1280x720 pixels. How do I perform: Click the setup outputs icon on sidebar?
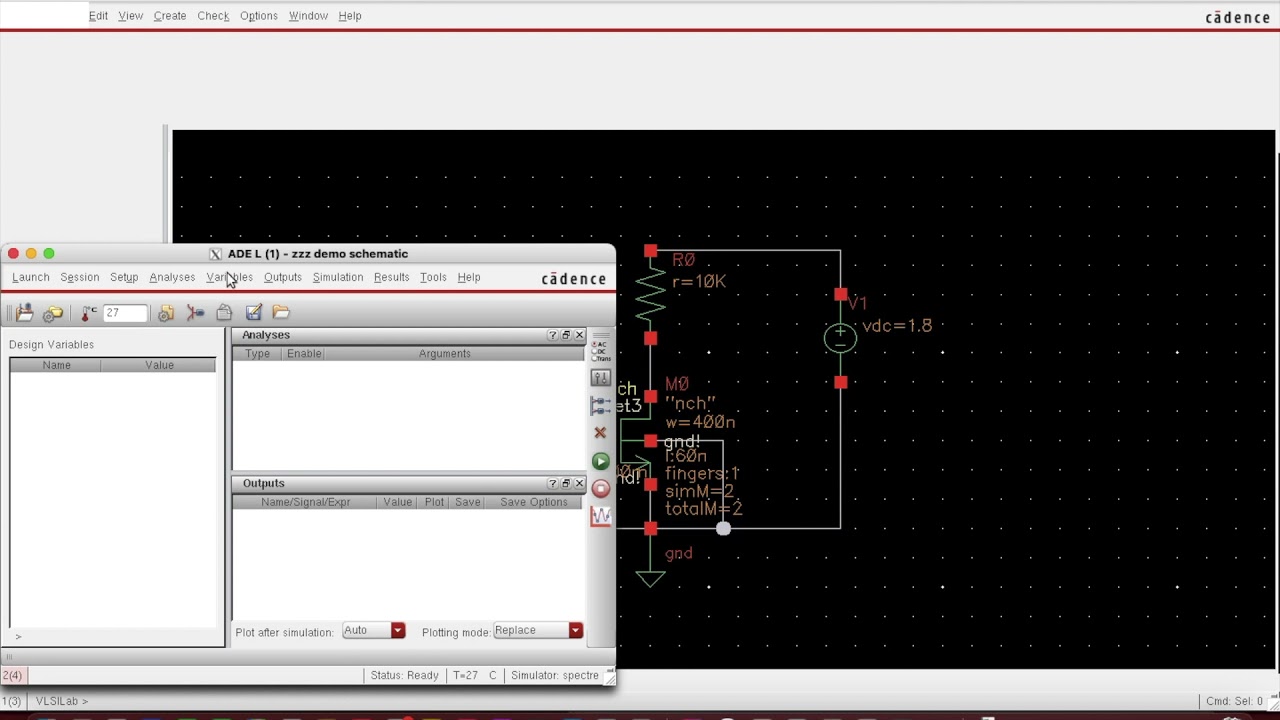[600, 405]
